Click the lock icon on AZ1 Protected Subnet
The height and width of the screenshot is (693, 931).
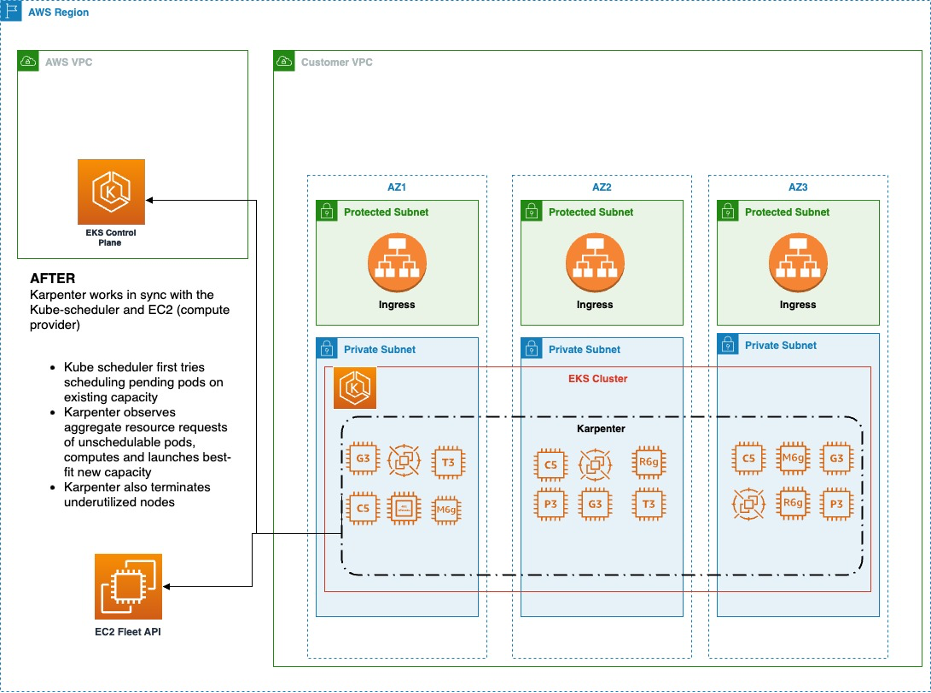326,211
